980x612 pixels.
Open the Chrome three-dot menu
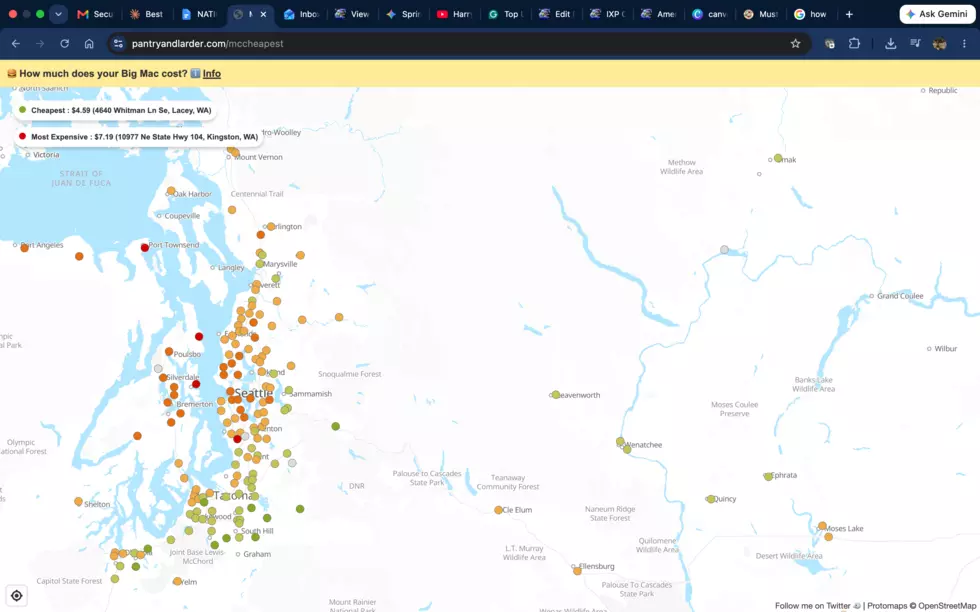(x=964, y=44)
